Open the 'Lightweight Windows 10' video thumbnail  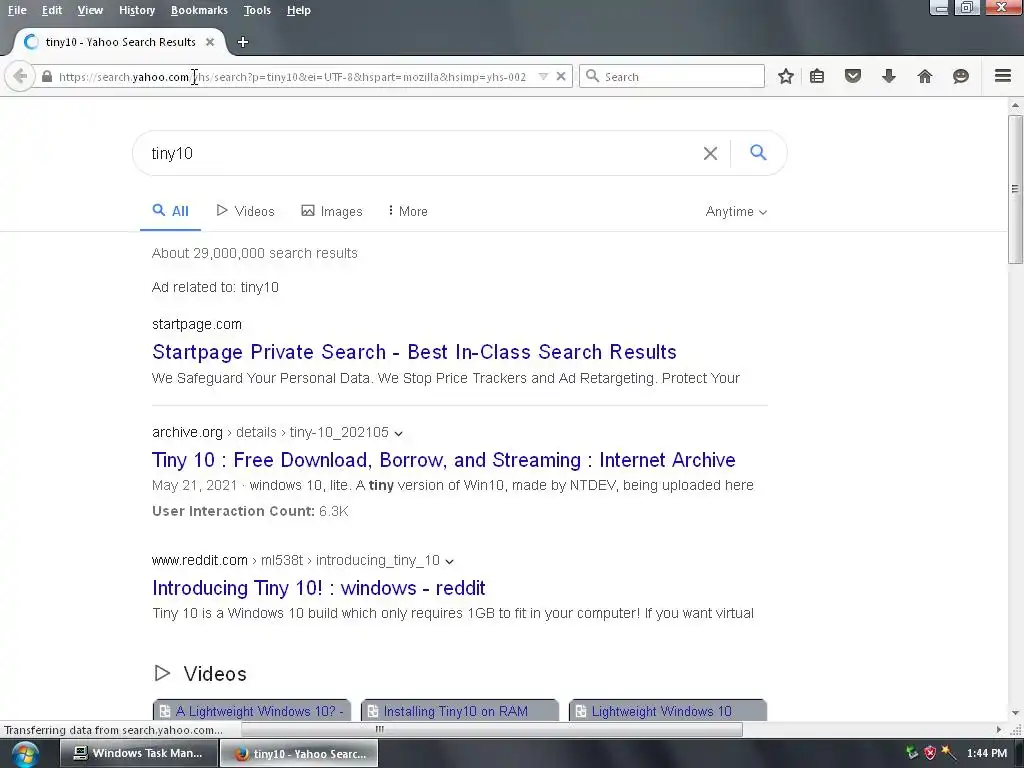[667, 711]
